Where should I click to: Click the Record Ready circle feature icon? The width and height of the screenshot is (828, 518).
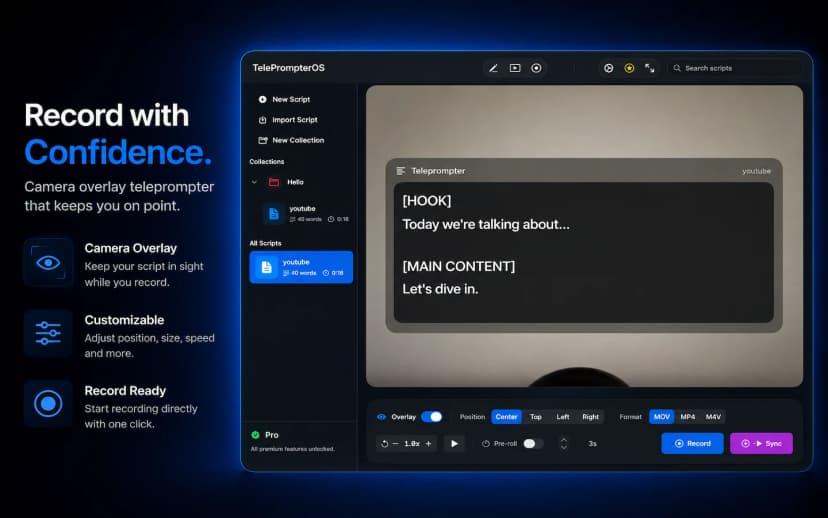[x=48, y=404]
